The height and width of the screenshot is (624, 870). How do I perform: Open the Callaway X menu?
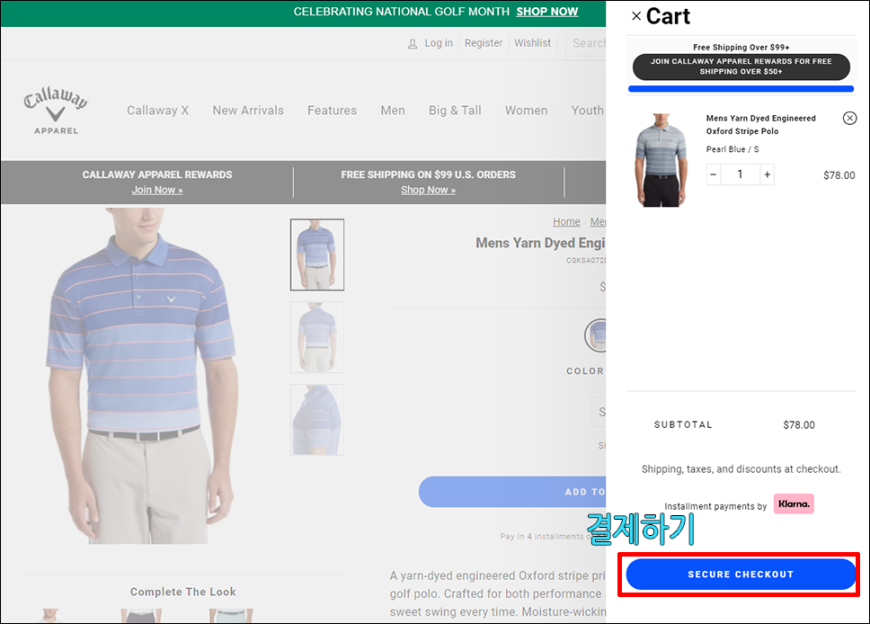pyautogui.click(x=158, y=110)
